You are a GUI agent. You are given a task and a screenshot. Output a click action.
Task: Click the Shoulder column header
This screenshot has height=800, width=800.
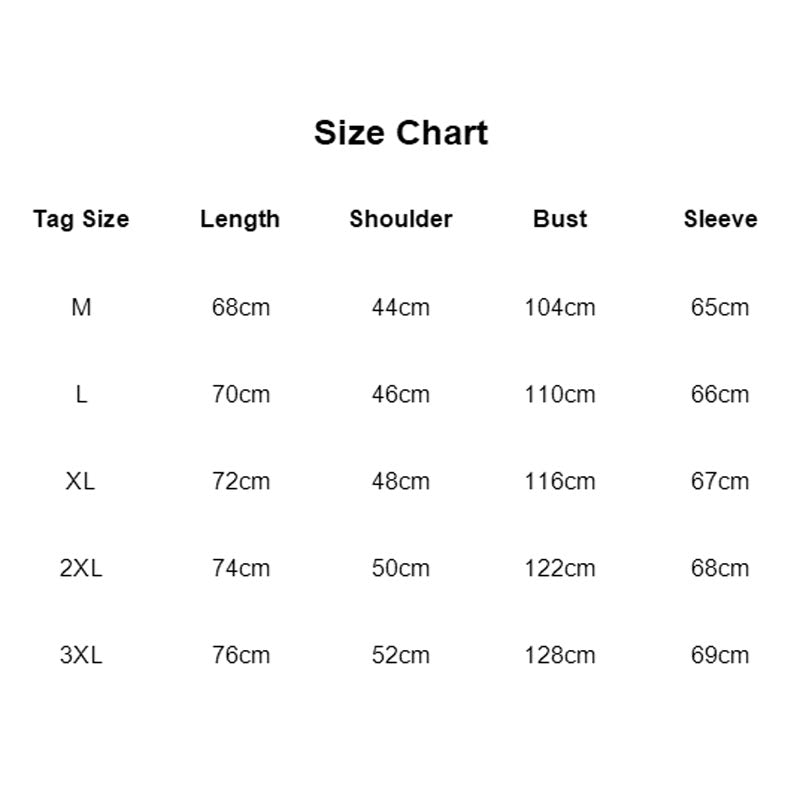(x=401, y=219)
